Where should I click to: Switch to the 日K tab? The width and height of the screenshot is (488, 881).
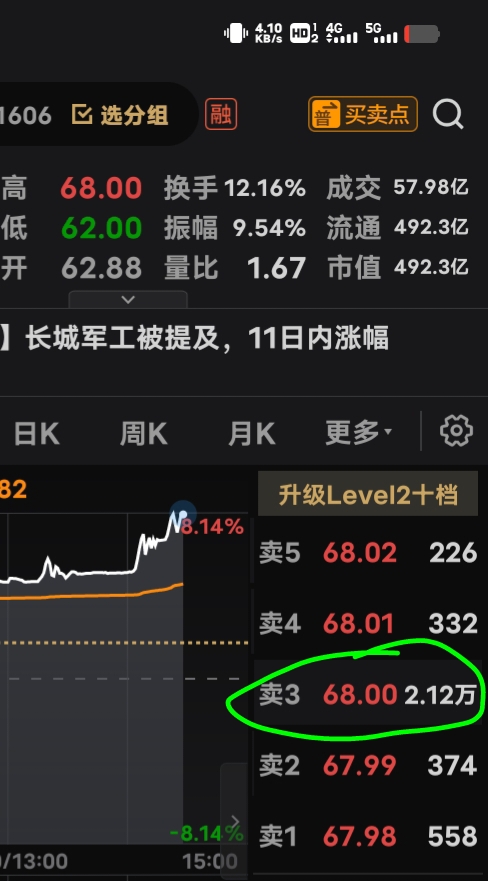37,434
